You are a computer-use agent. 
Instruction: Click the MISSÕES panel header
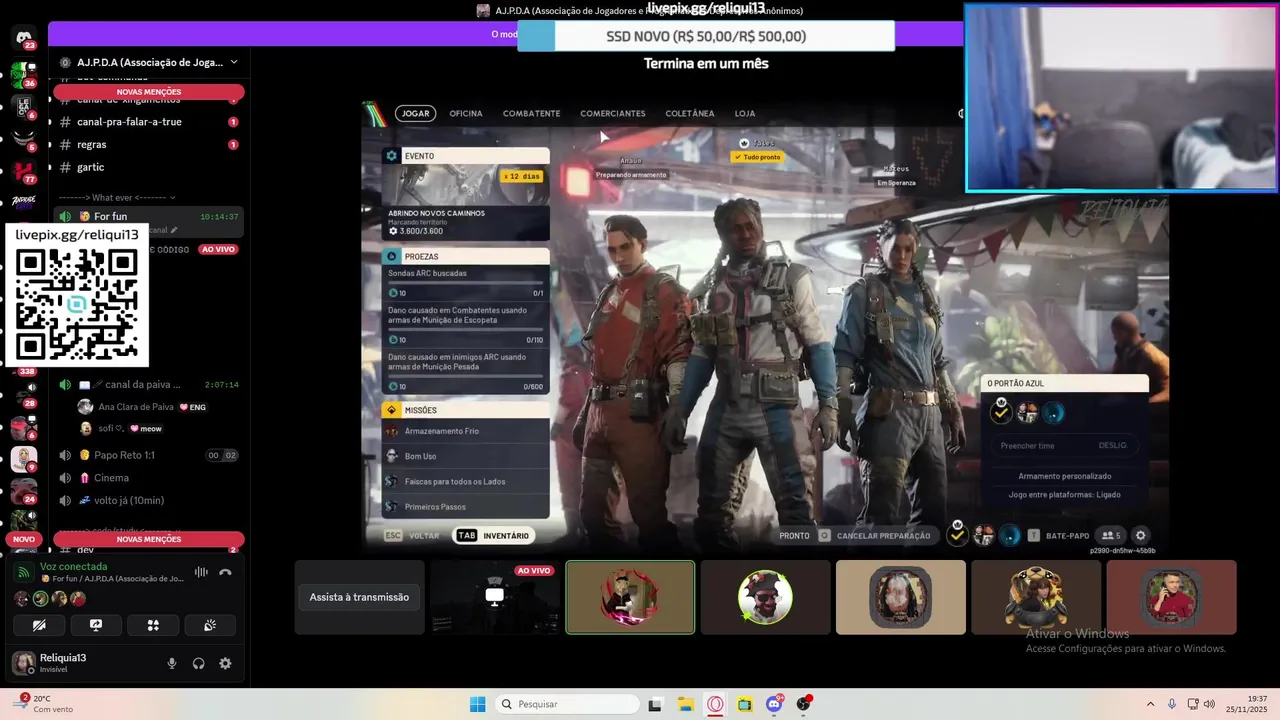point(465,410)
